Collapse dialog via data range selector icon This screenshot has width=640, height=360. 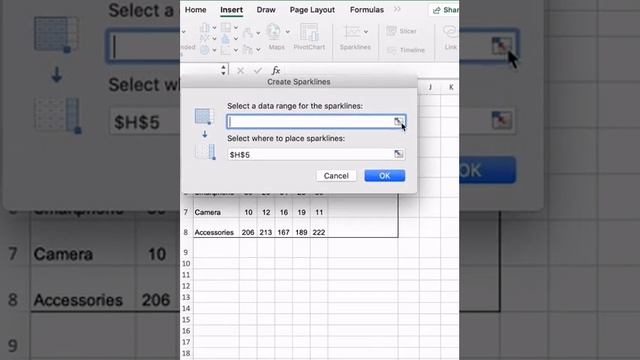[398, 121]
